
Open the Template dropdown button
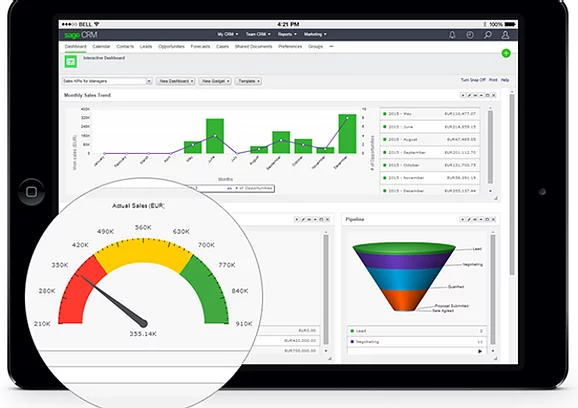pos(248,81)
